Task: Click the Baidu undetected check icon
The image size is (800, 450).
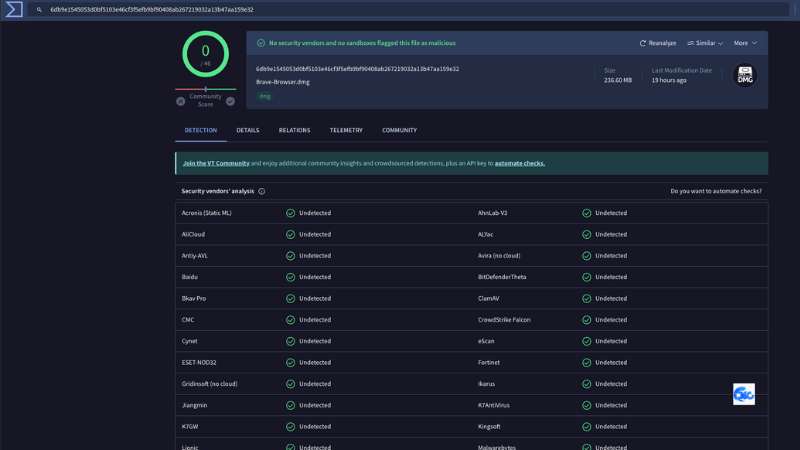Action: point(290,278)
